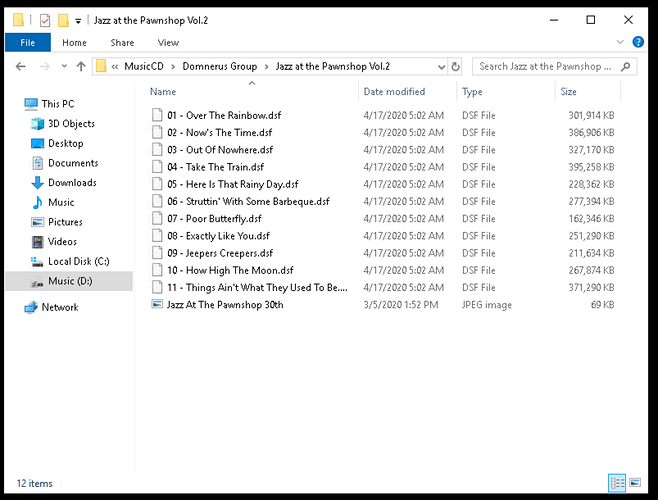Select file 04 - Take The Train.dsf
Screen dimensions: 658x500
215,167
